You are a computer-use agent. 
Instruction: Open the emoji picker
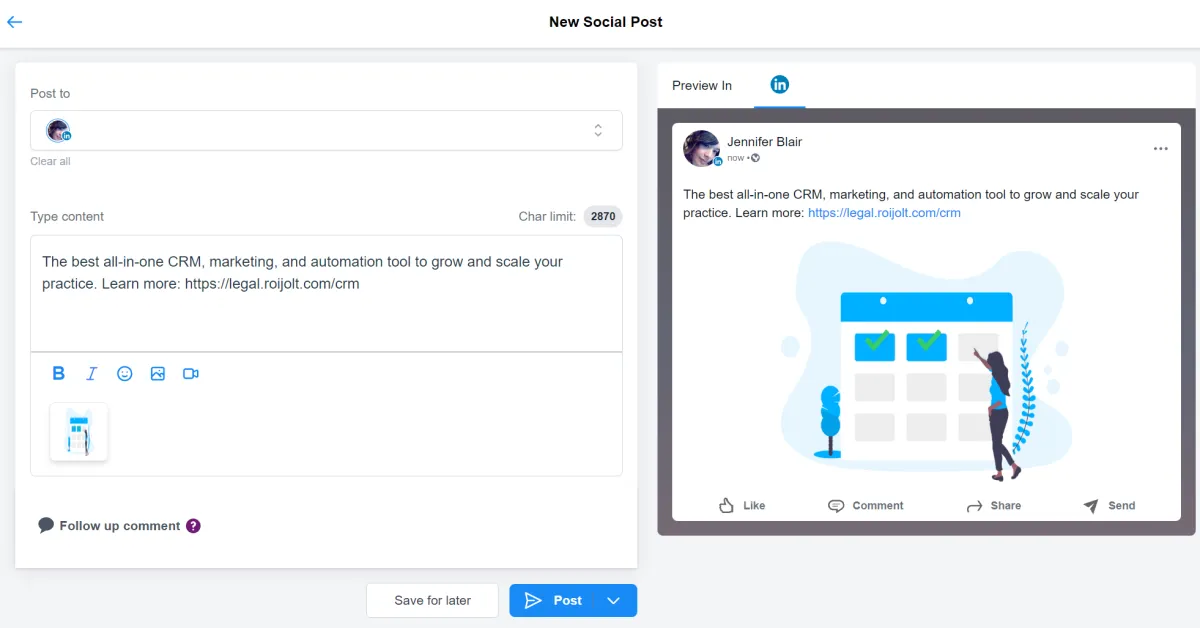125,373
